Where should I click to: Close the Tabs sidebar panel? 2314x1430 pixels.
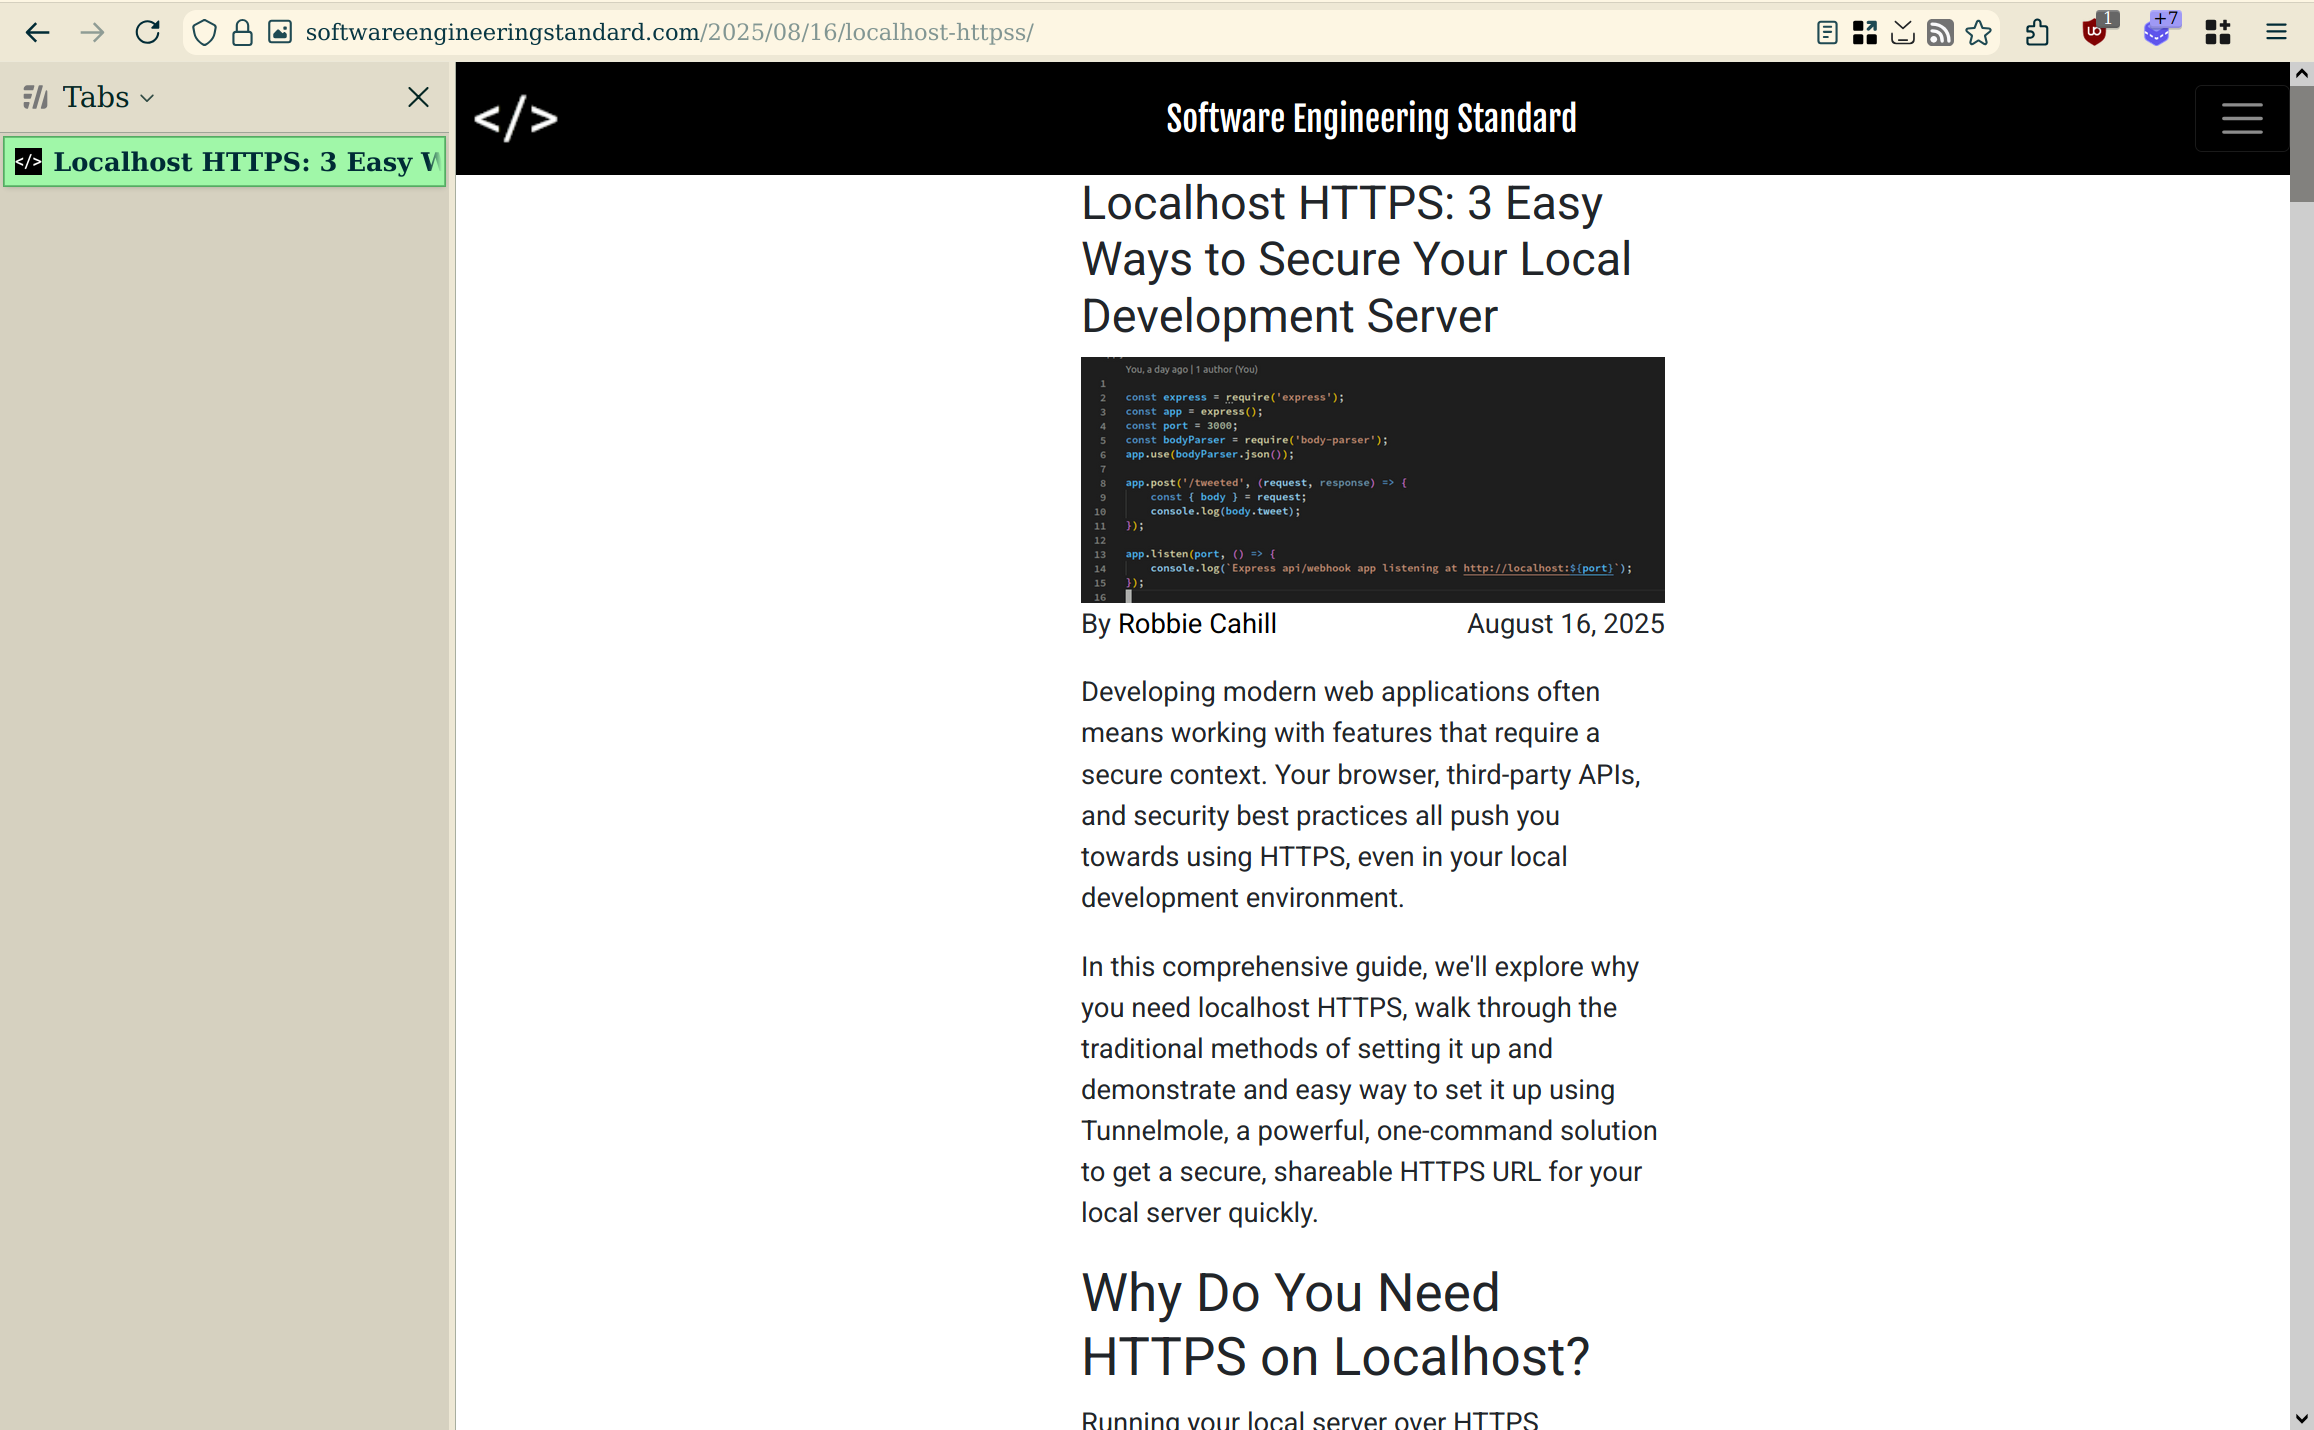(x=418, y=97)
